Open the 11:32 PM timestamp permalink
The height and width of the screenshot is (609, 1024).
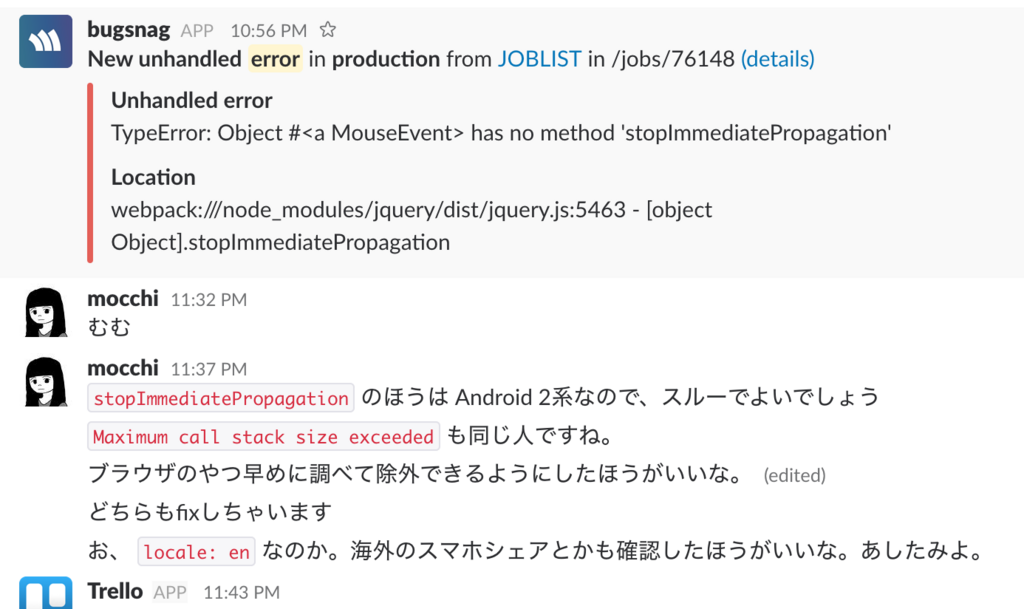click(x=209, y=300)
